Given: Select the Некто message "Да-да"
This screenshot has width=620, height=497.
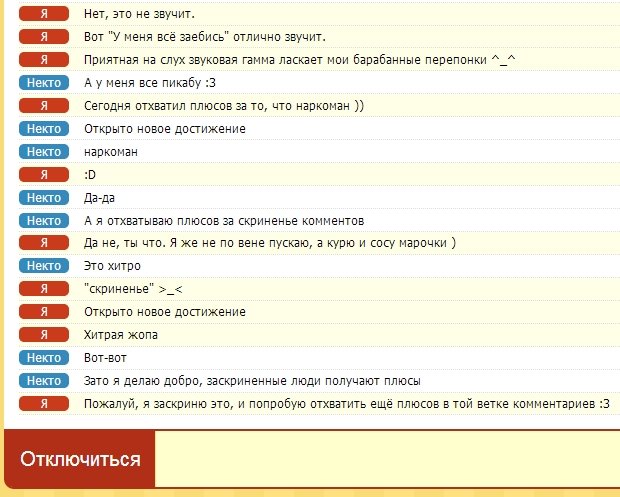Looking at the screenshot, I should (101, 198).
